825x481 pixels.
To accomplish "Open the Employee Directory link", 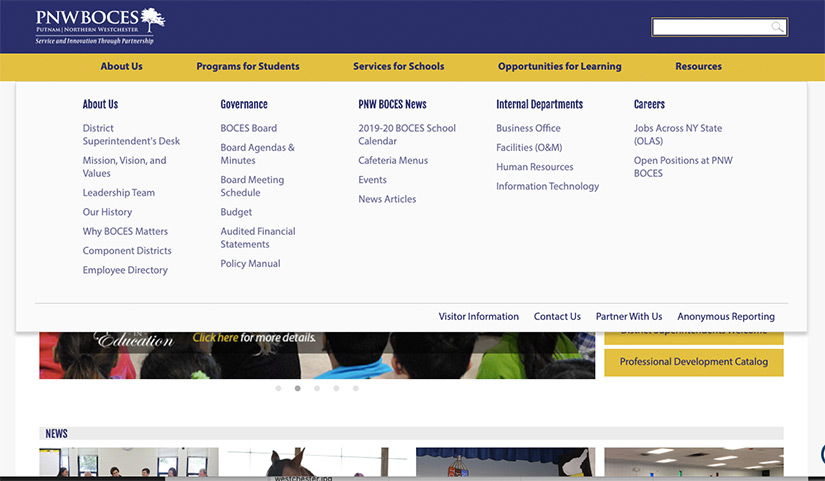I will pyautogui.click(x=125, y=270).
